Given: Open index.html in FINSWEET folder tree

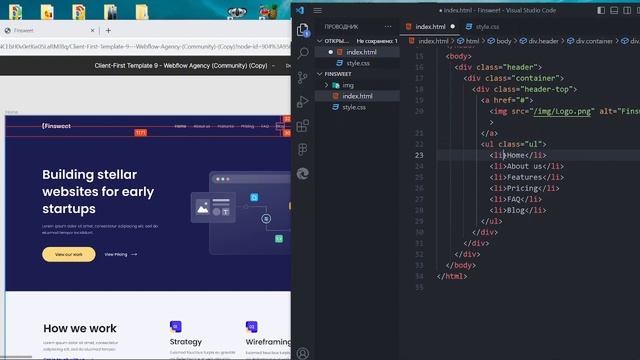Looking at the screenshot, I should pos(357,96).
